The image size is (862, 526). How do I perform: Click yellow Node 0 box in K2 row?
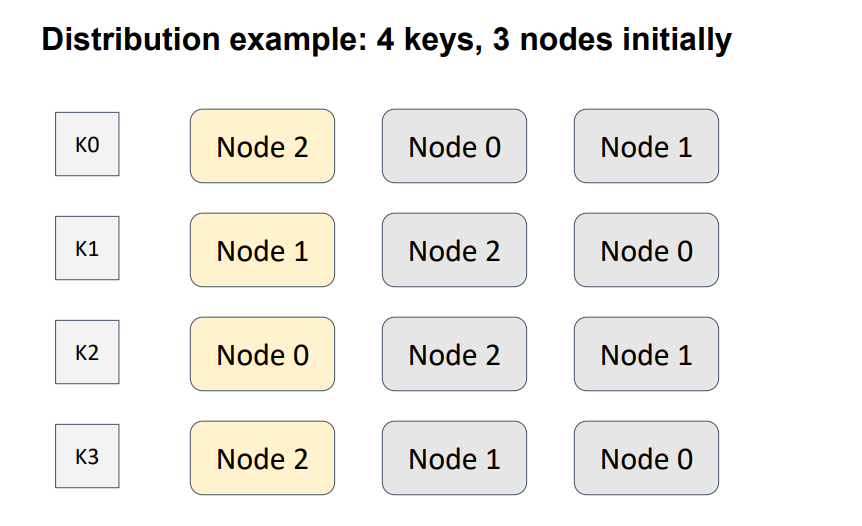(x=262, y=354)
